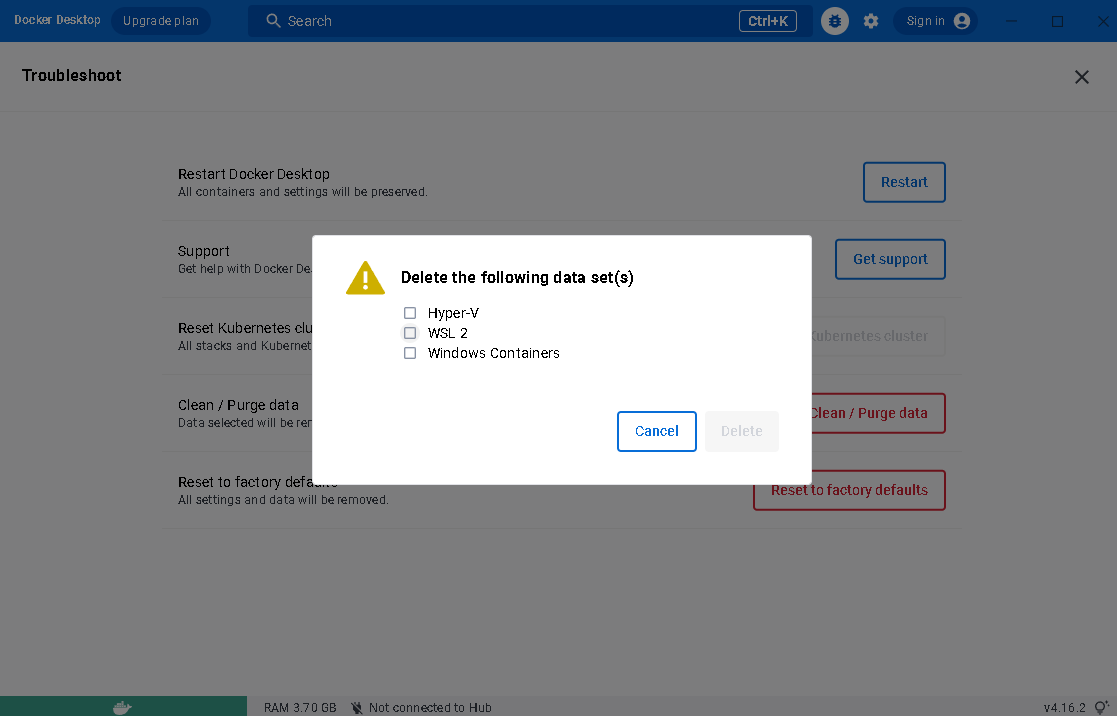Click the Get support button

click(x=890, y=259)
